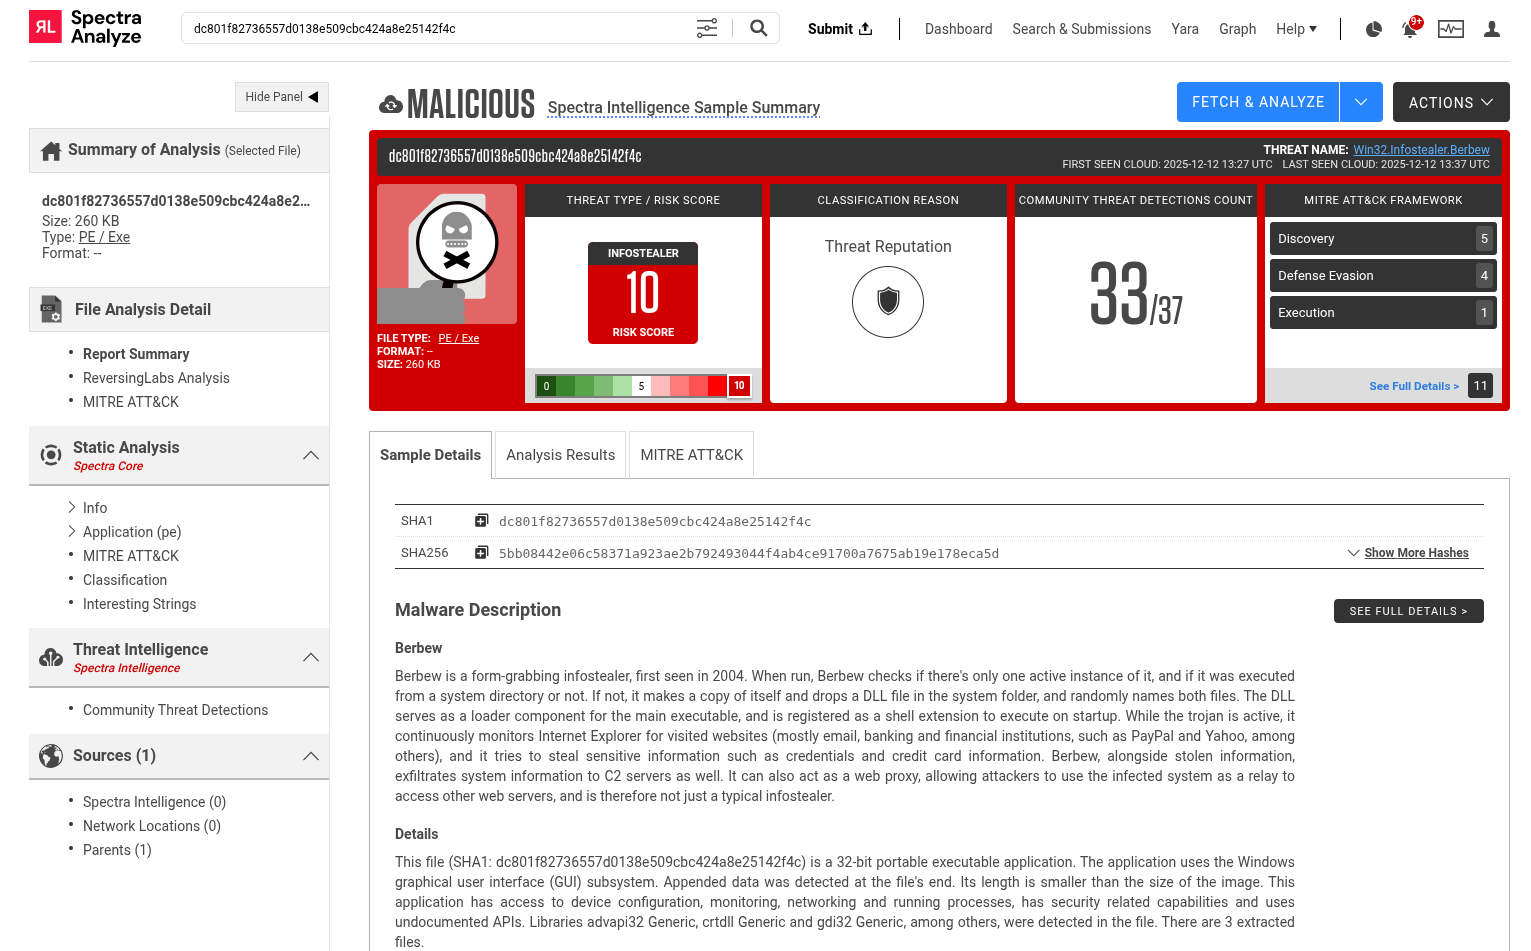The image size is (1531, 951).
Task: Open advanced search filter options icon
Action: (707, 29)
